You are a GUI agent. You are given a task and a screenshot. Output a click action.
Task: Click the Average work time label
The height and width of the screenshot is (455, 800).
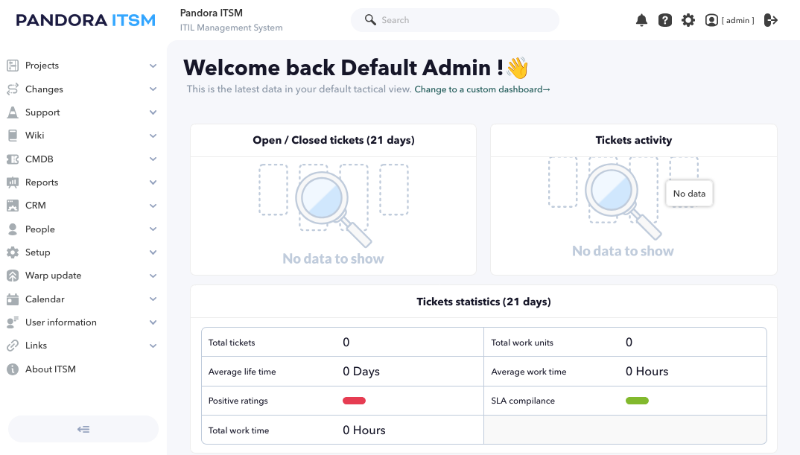click(x=529, y=371)
